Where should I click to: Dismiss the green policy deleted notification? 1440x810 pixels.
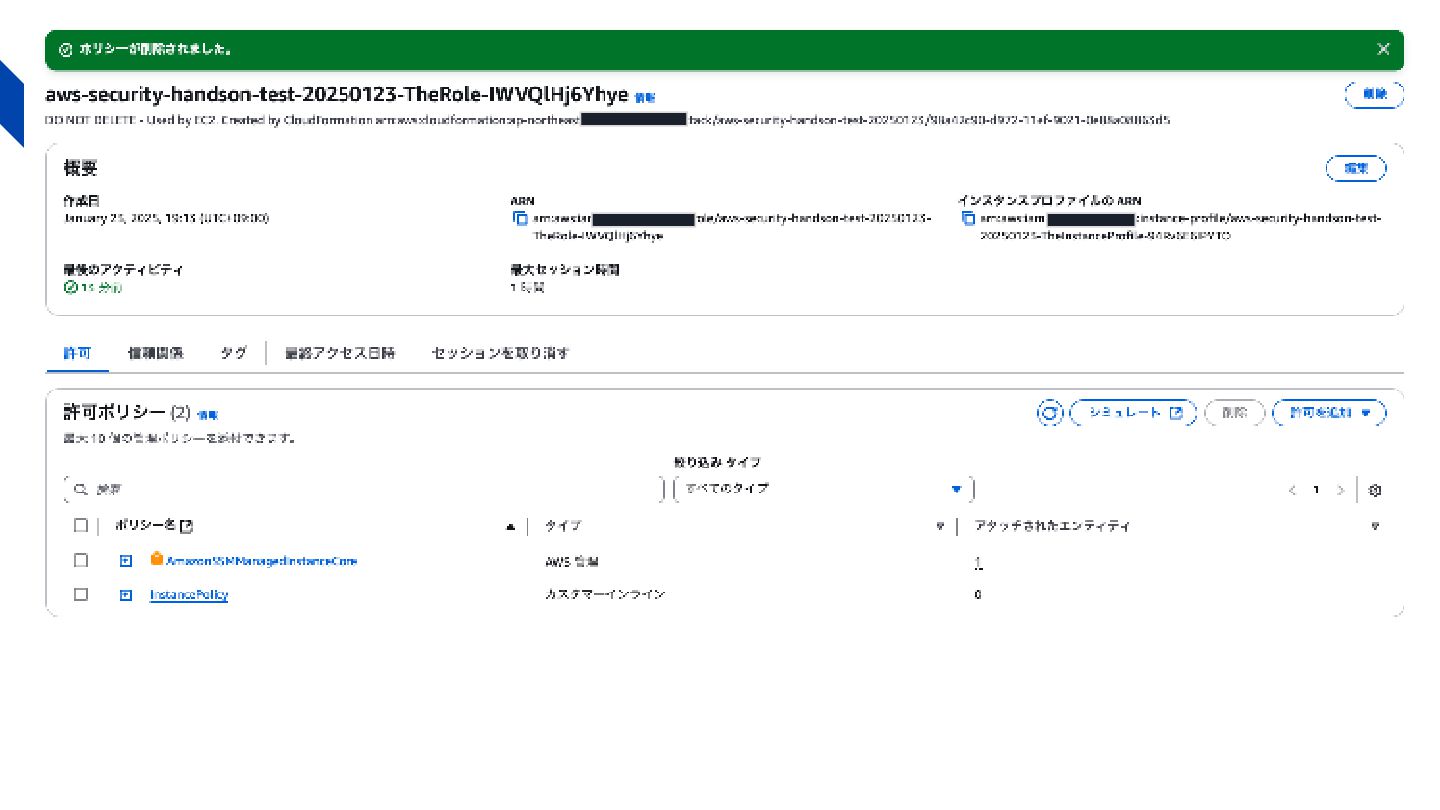(x=1383, y=49)
